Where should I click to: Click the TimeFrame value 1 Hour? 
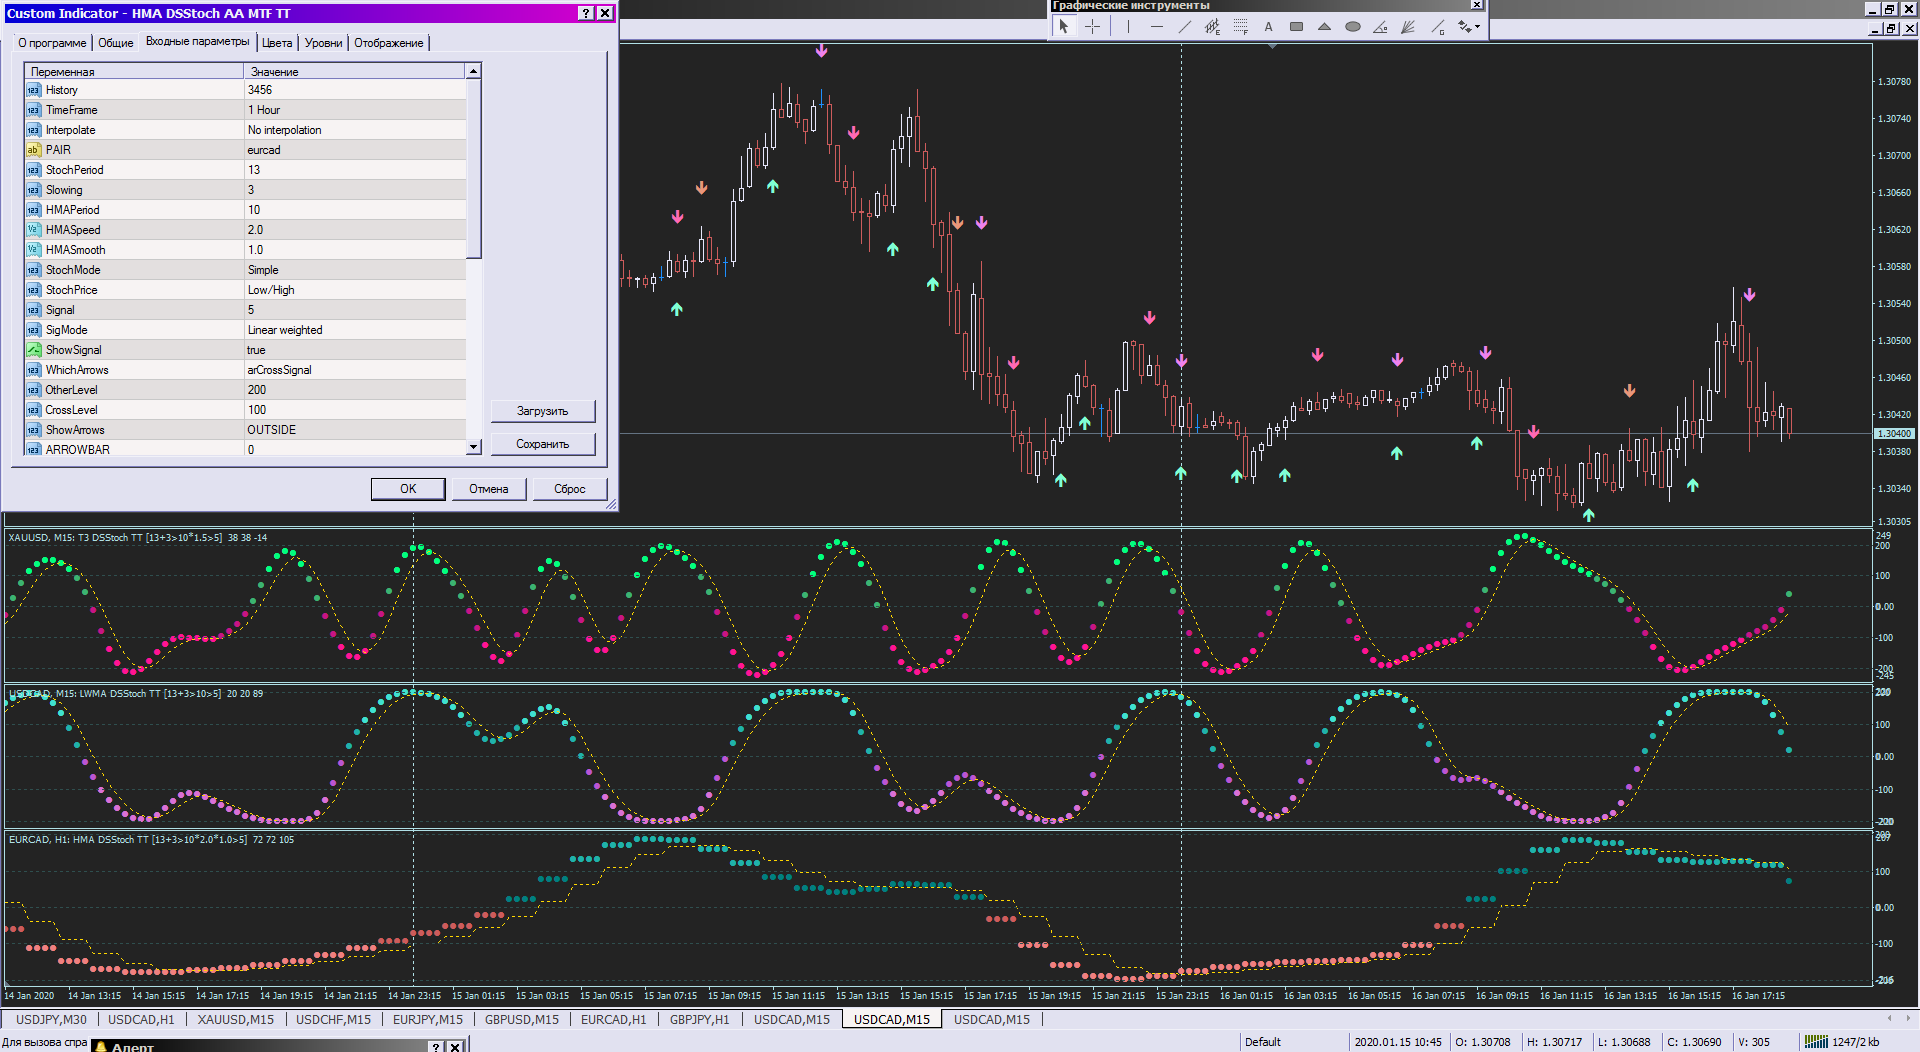pyautogui.click(x=355, y=110)
